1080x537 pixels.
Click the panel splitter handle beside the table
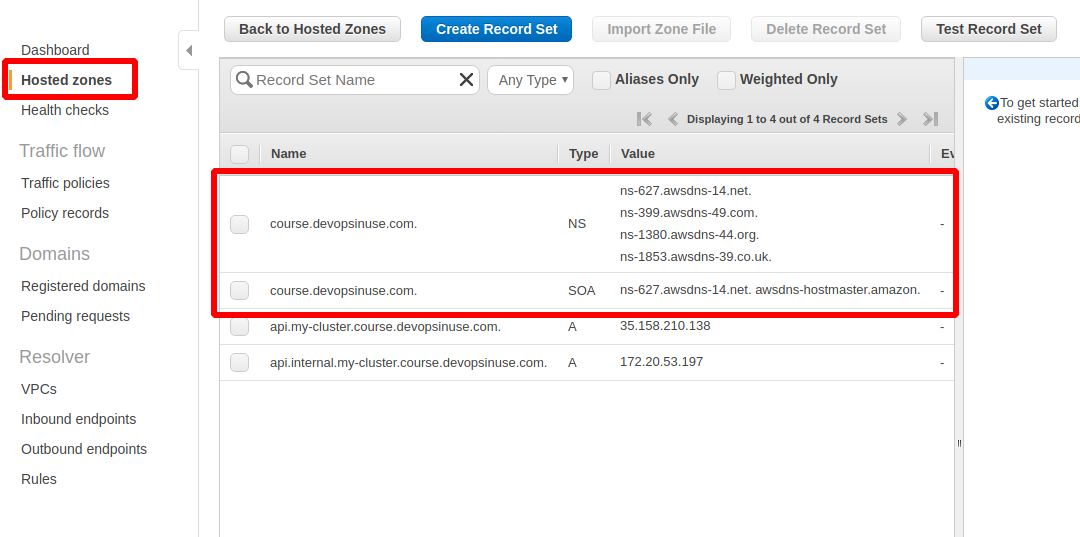pos(959,443)
